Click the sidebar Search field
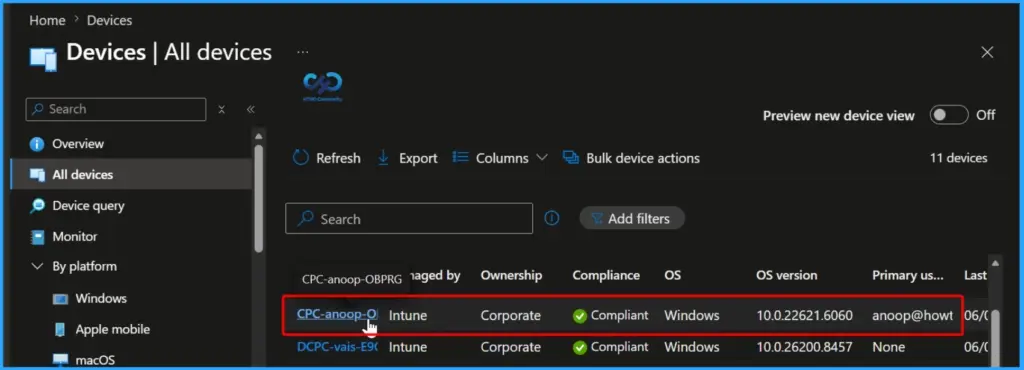The image size is (1024, 370). [116, 110]
